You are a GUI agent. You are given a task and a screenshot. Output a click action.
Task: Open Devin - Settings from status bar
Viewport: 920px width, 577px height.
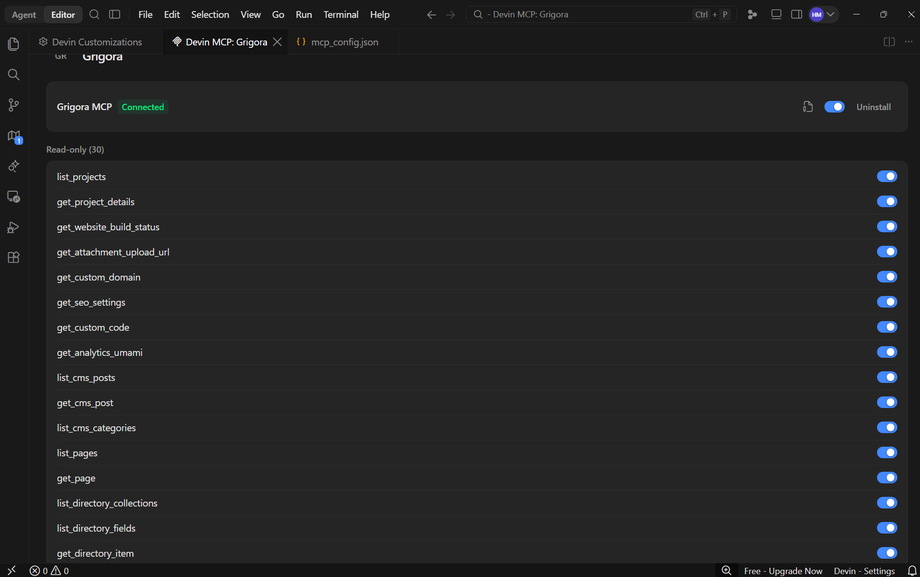point(864,571)
